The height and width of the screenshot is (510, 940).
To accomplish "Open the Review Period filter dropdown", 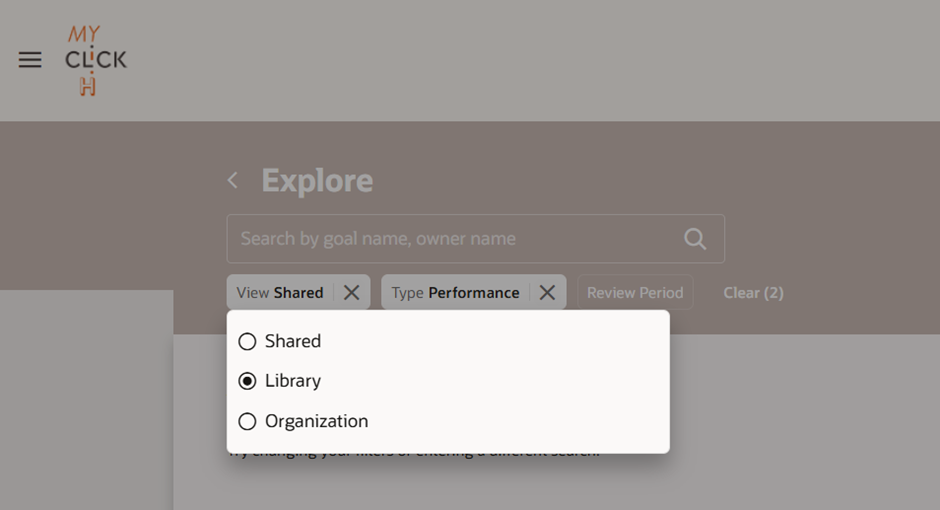I will (x=635, y=292).
